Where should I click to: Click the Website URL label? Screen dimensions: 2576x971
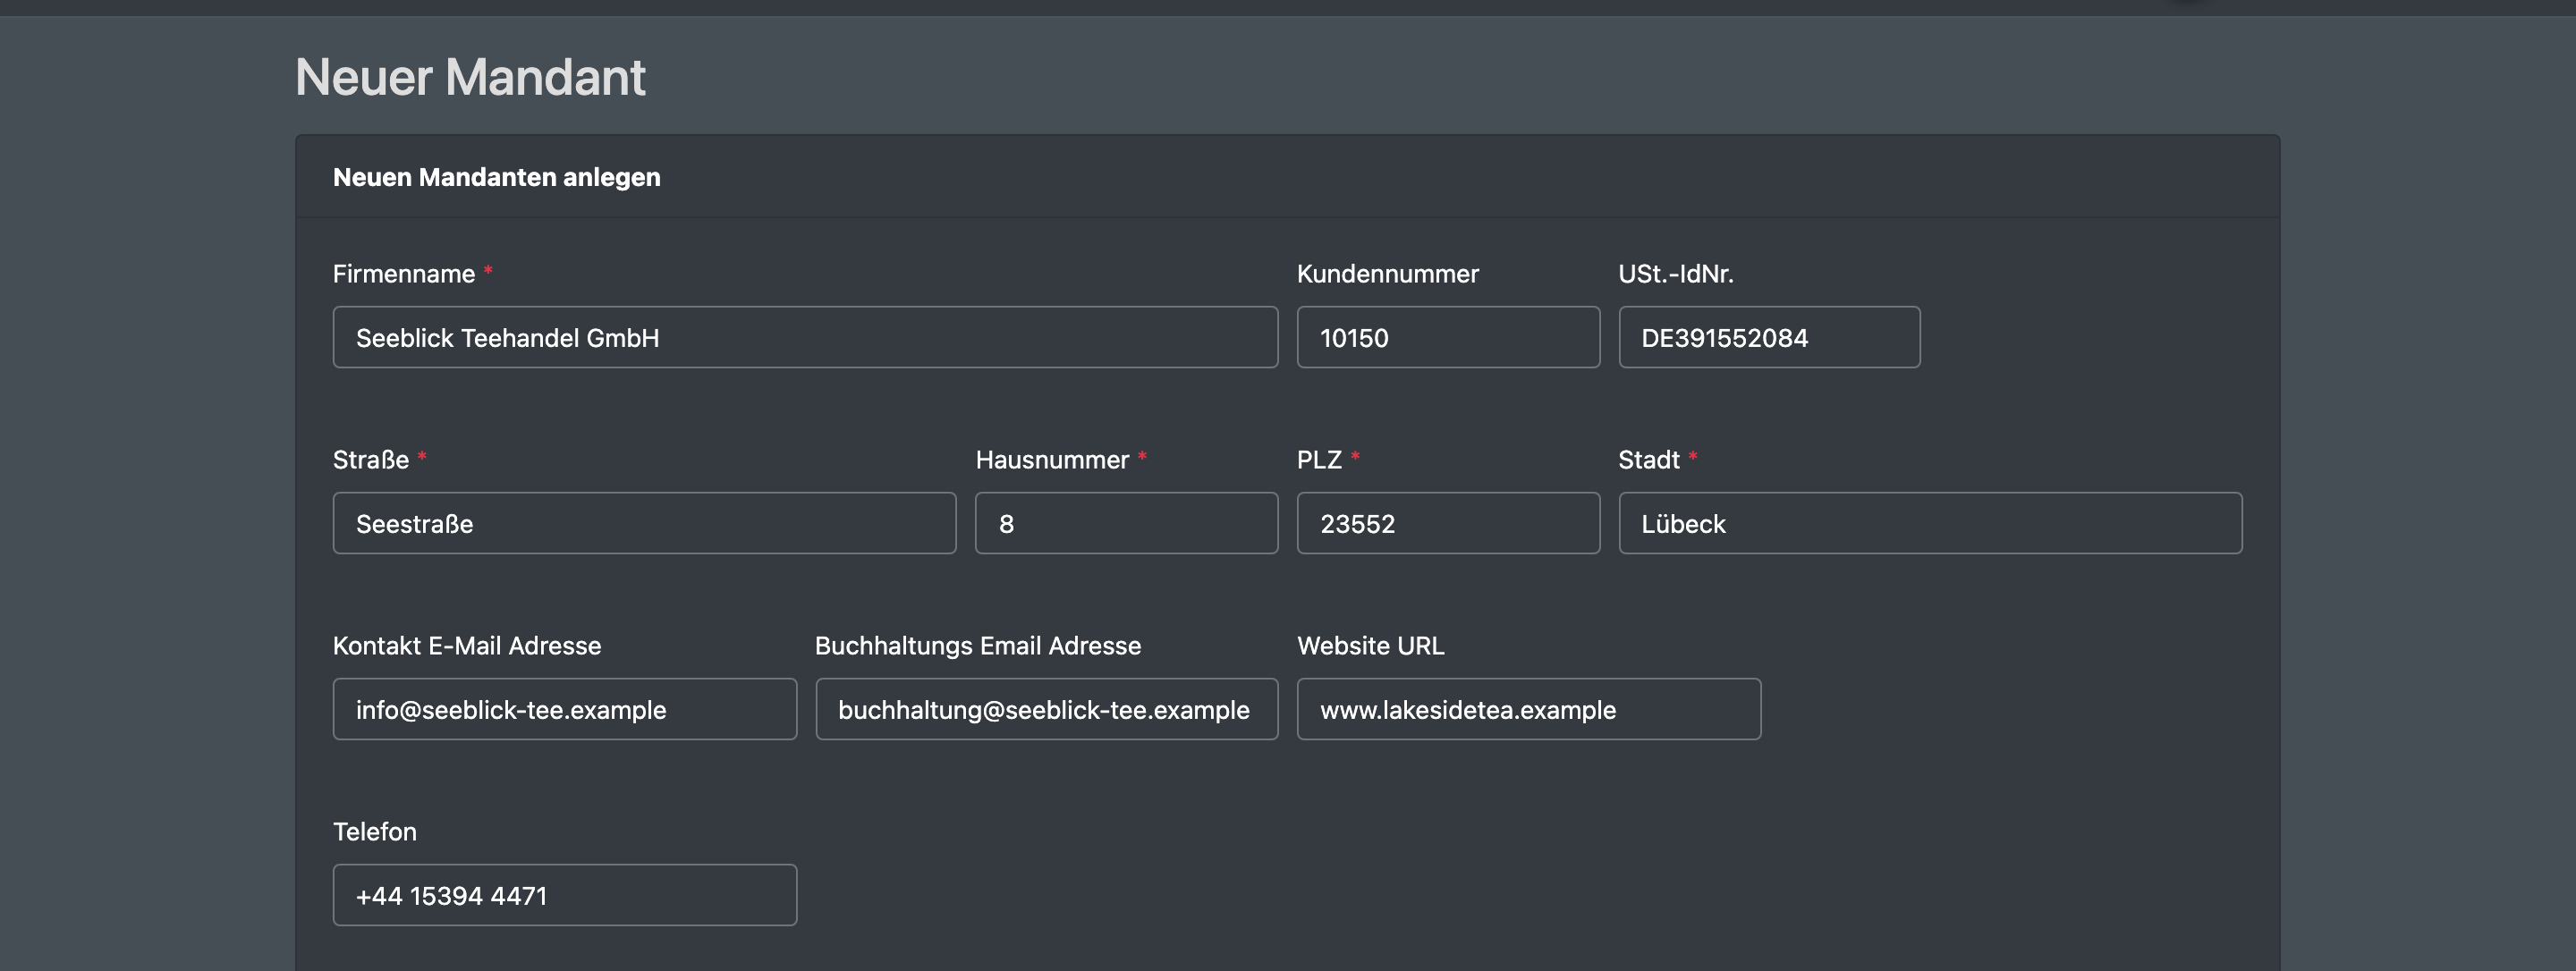[x=1371, y=646]
